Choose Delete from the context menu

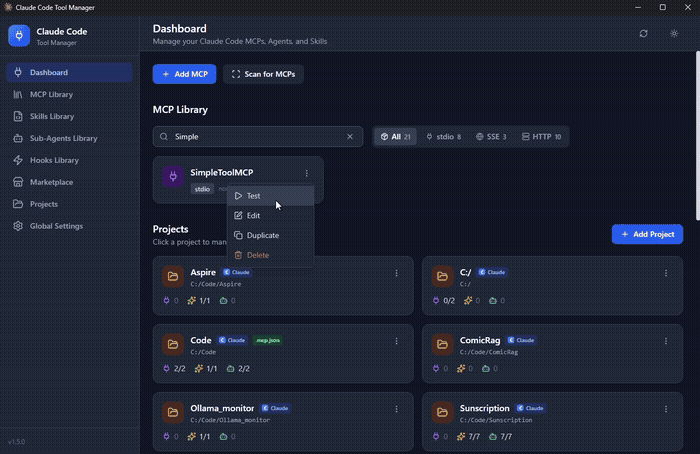tap(271, 255)
